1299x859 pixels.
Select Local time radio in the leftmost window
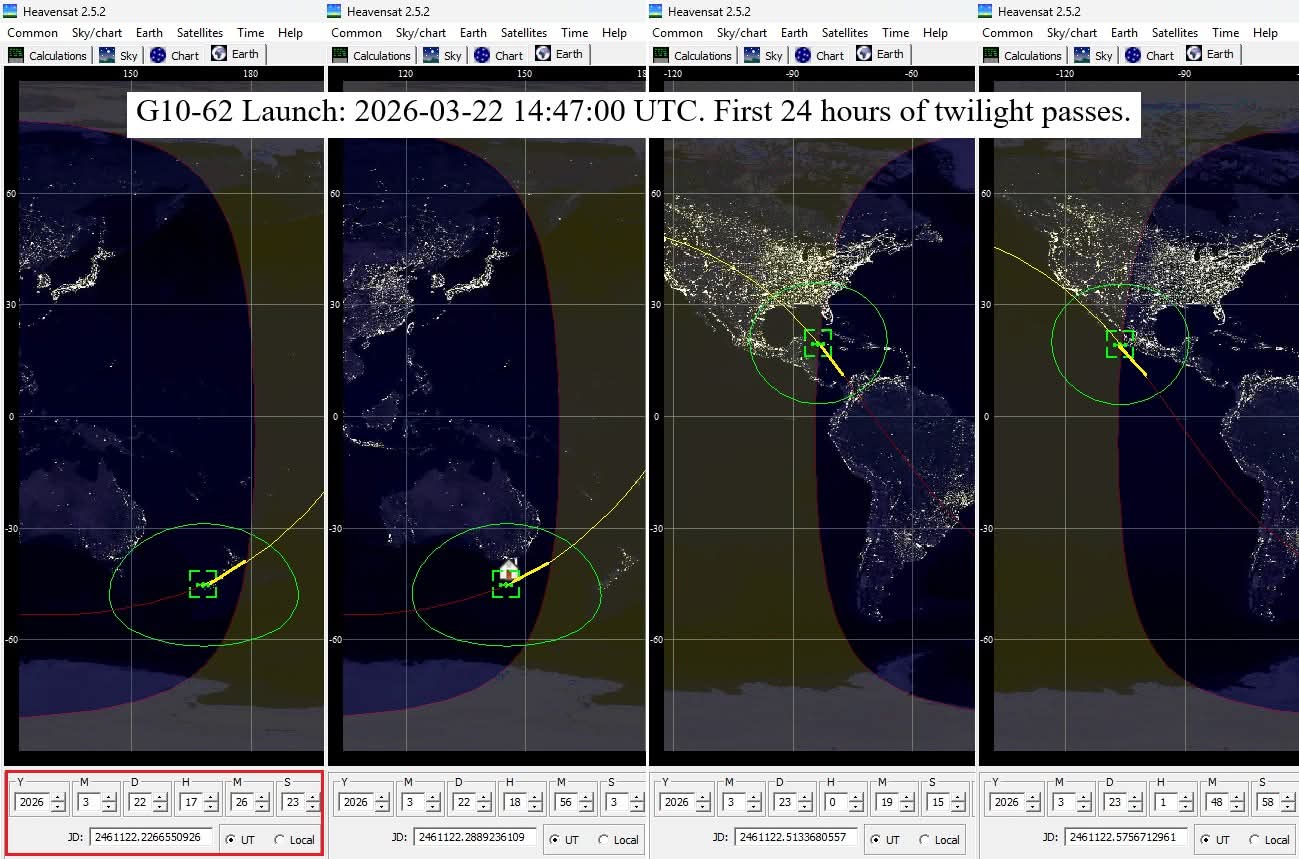coord(279,839)
